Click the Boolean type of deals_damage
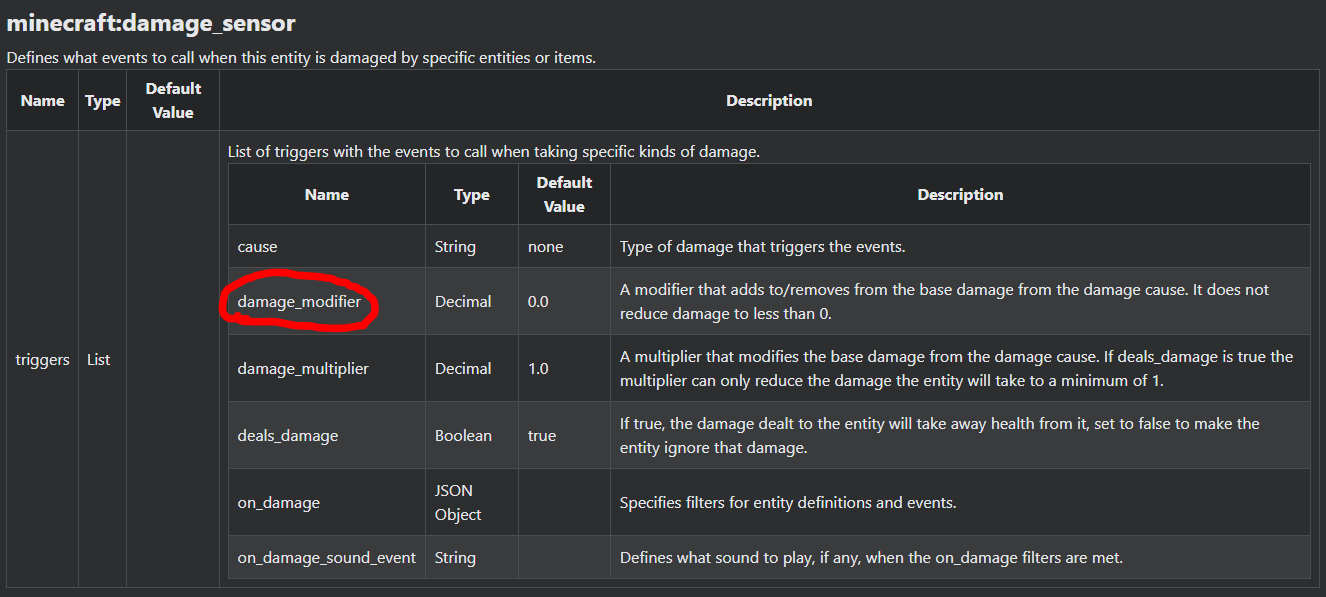Image resolution: width=1326 pixels, height=597 pixels. tap(463, 435)
